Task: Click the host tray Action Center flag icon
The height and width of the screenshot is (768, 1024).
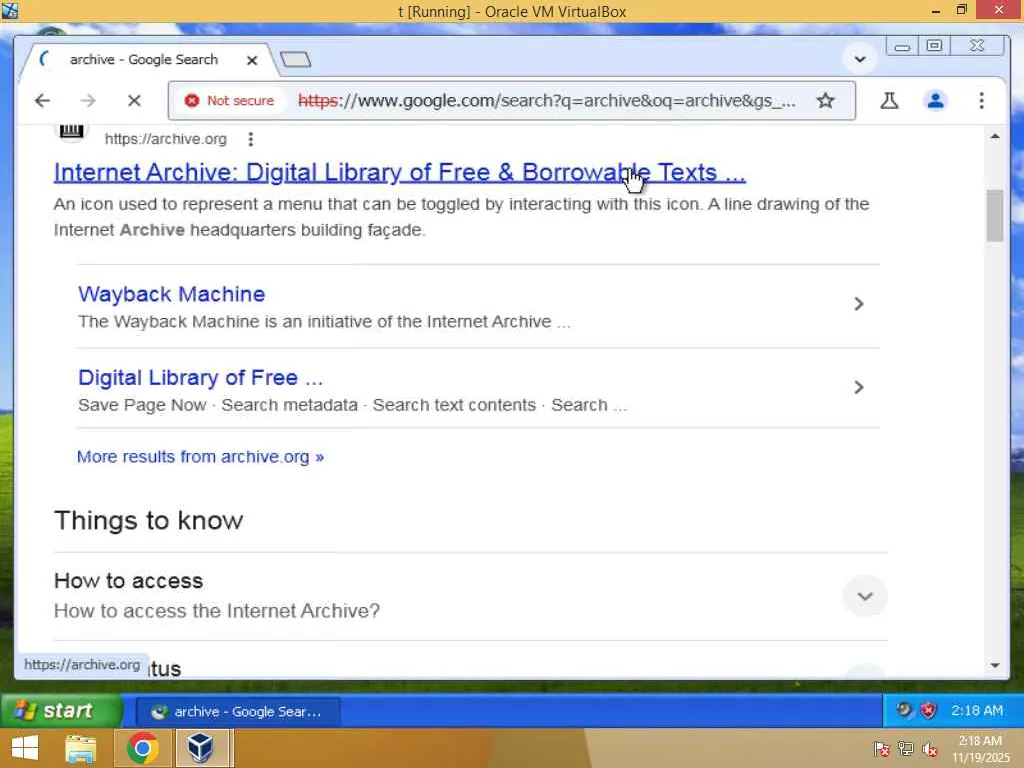Action: [x=881, y=749]
